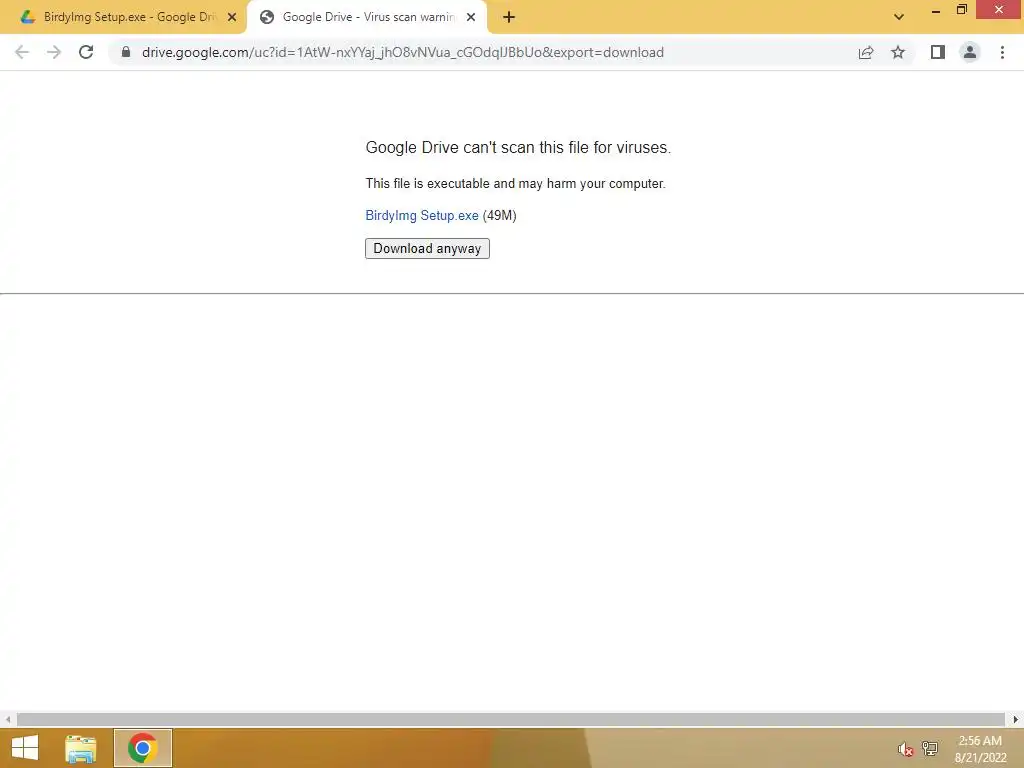Reload the current page
This screenshot has height=768, width=1024.
coord(86,52)
